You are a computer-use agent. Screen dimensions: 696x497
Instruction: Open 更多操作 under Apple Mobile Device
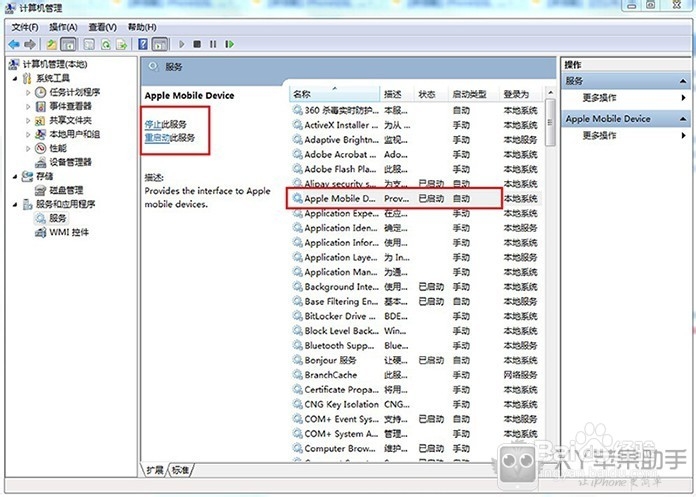[x=599, y=135]
